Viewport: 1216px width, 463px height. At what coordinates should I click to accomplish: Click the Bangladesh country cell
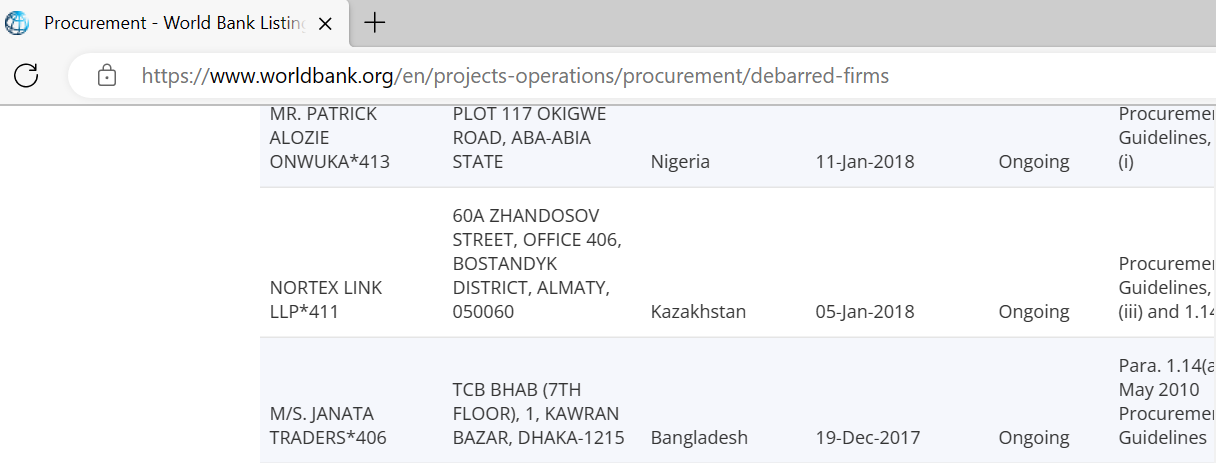[x=699, y=437]
